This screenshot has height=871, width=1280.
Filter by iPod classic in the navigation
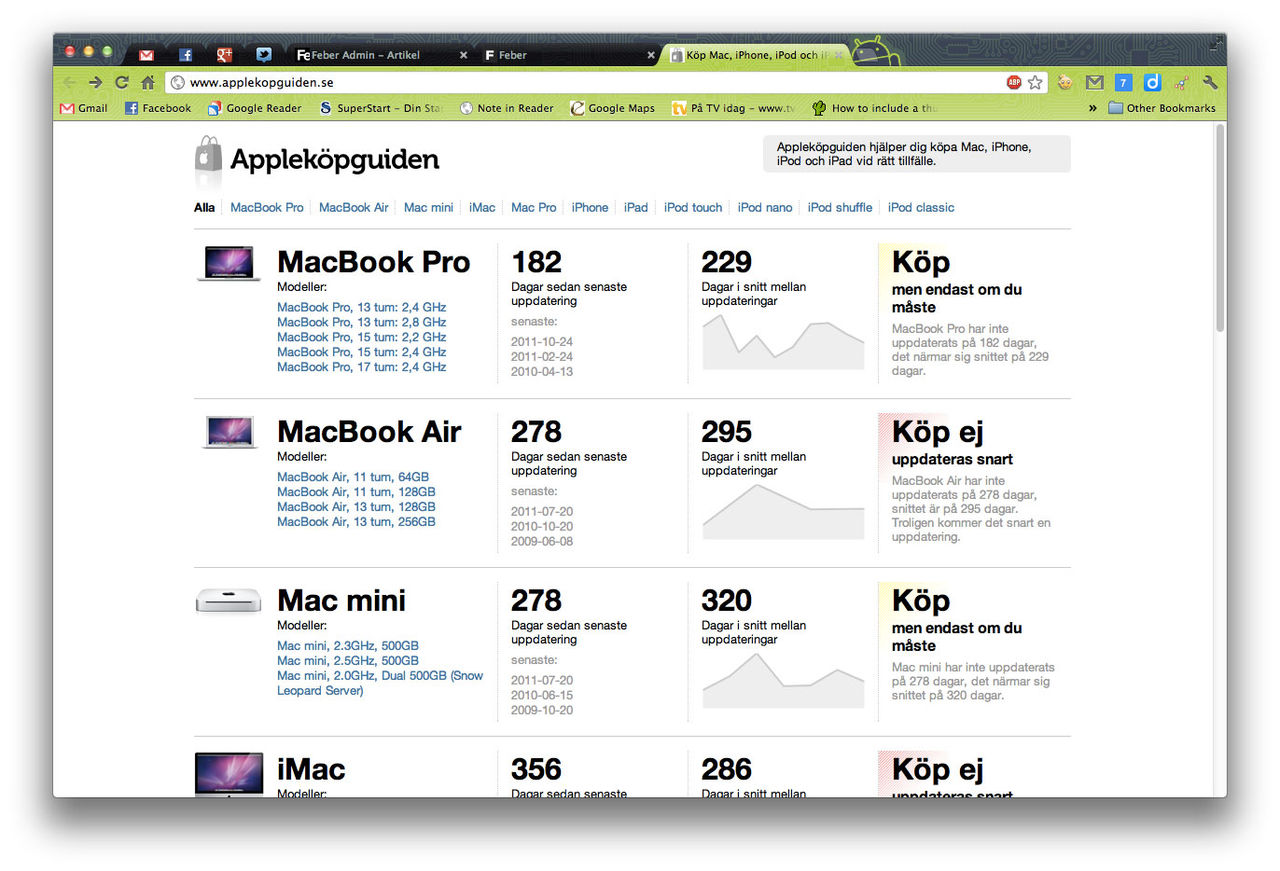pos(921,208)
